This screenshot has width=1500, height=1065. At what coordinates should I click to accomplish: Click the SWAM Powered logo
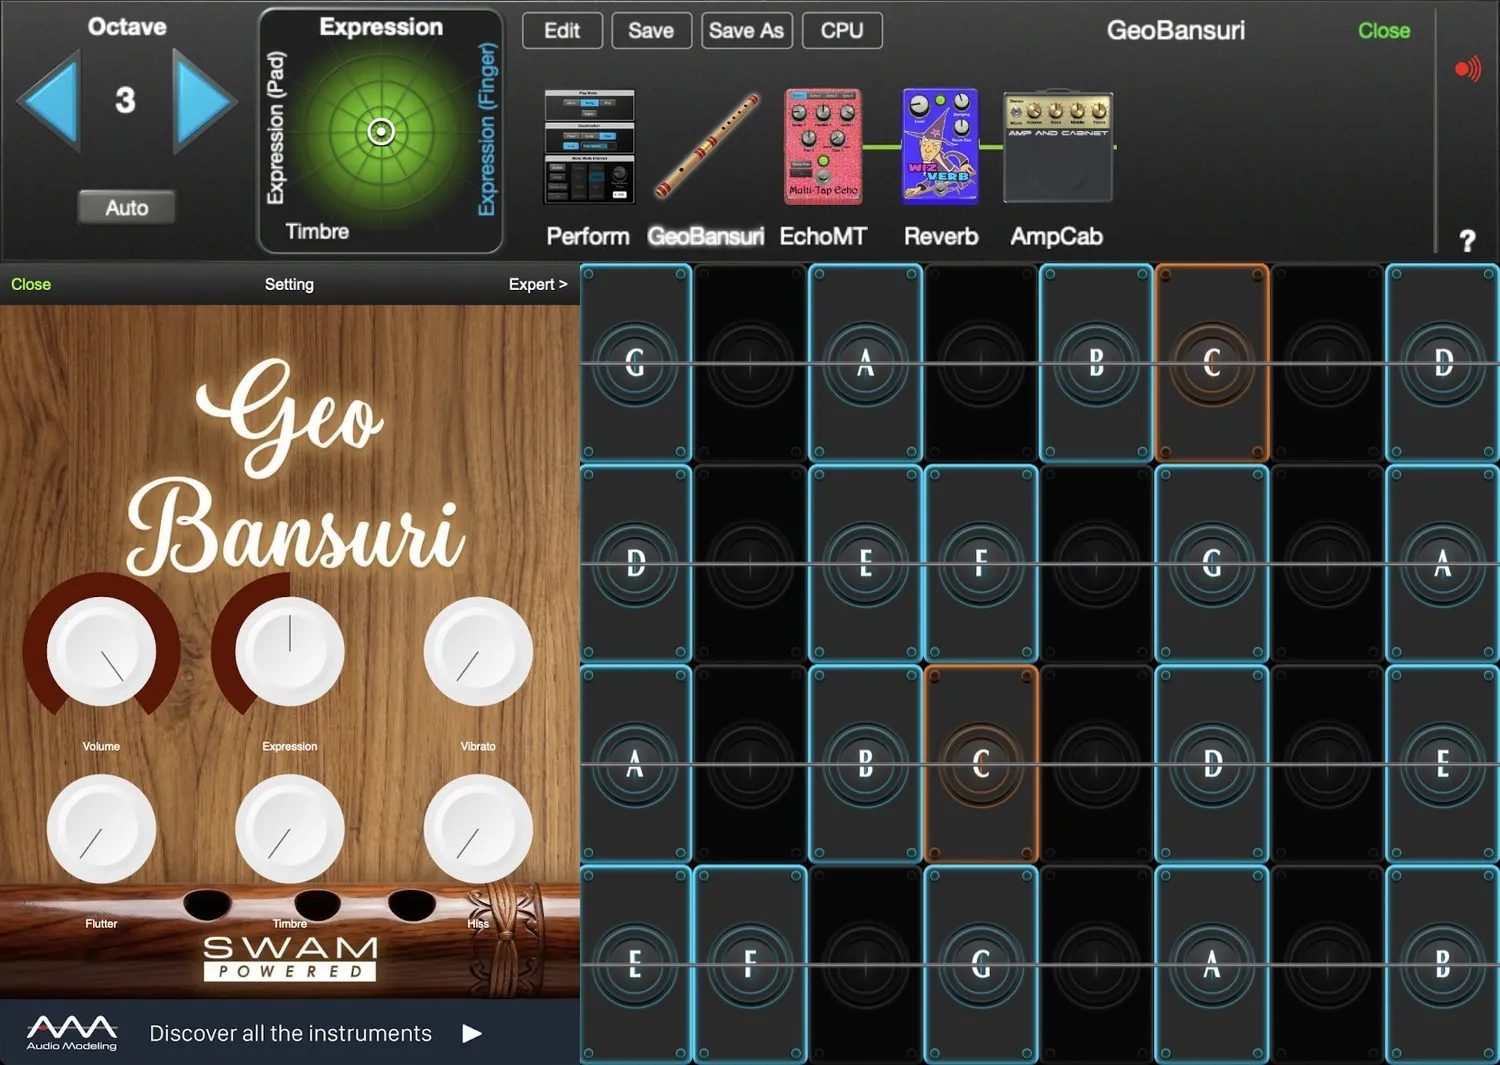(x=290, y=958)
